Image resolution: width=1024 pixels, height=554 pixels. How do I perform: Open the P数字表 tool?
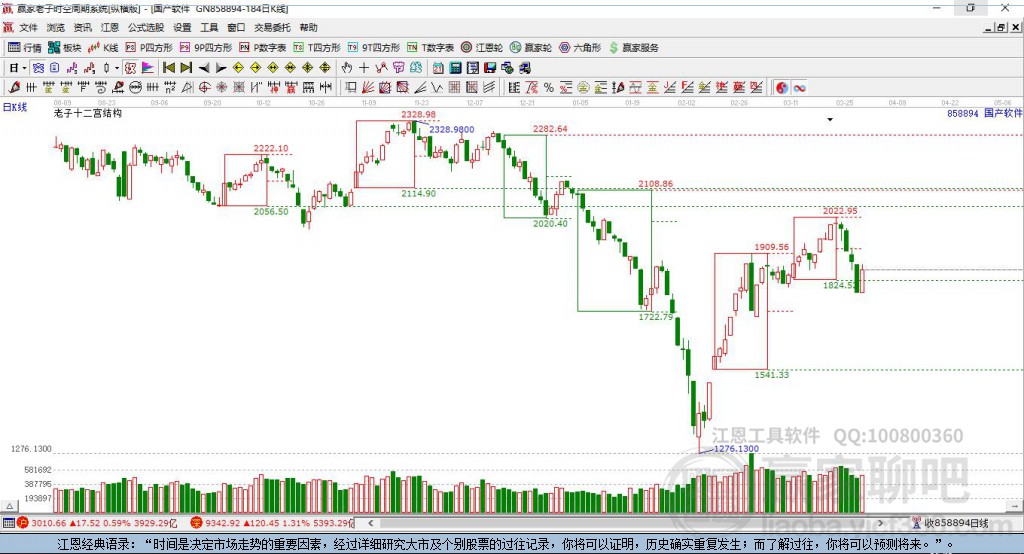coord(263,48)
